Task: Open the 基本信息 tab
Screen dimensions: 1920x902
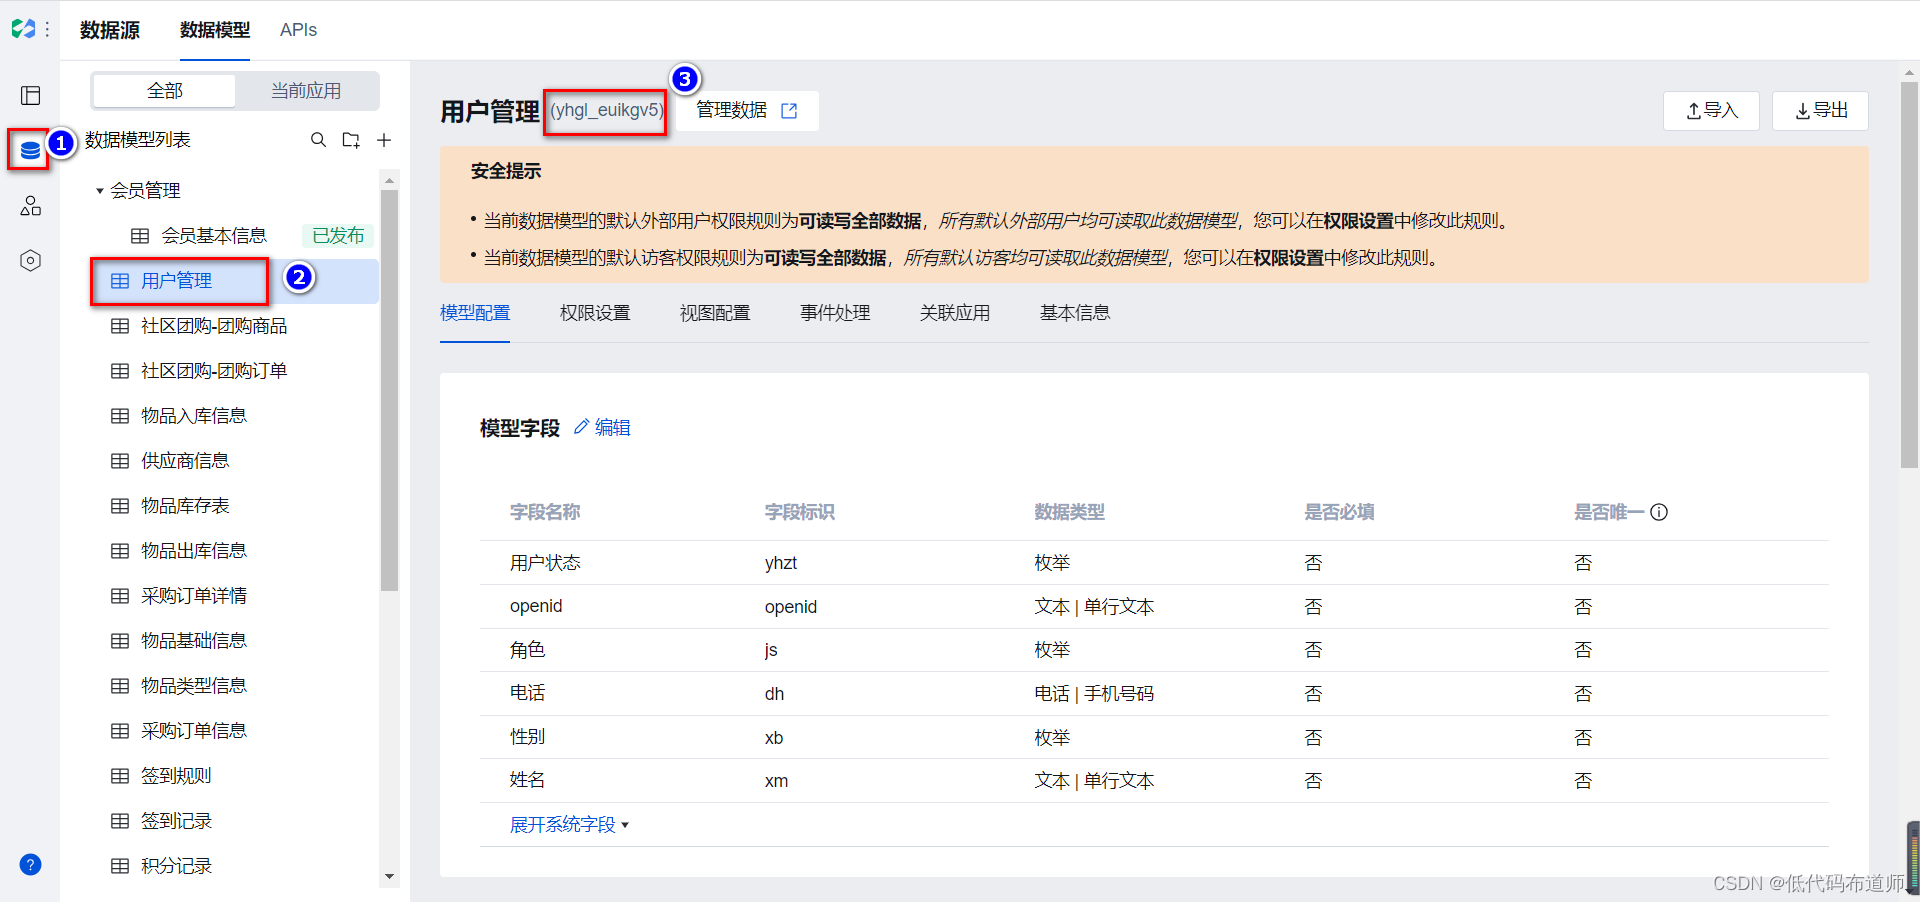Action: point(1075,313)
